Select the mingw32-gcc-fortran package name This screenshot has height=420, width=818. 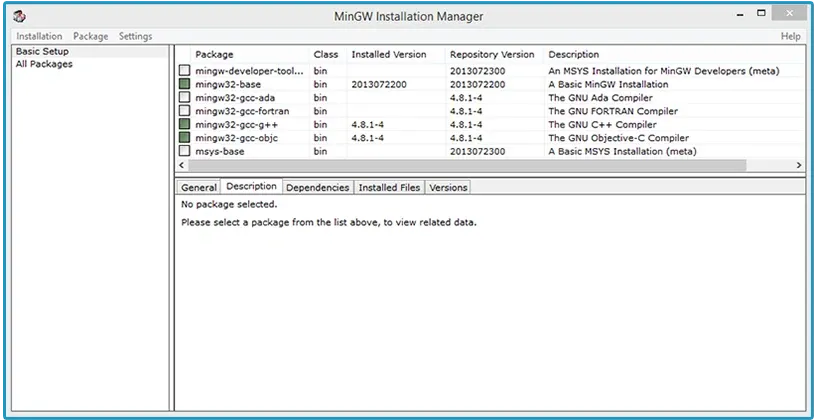tap(242, 111)
